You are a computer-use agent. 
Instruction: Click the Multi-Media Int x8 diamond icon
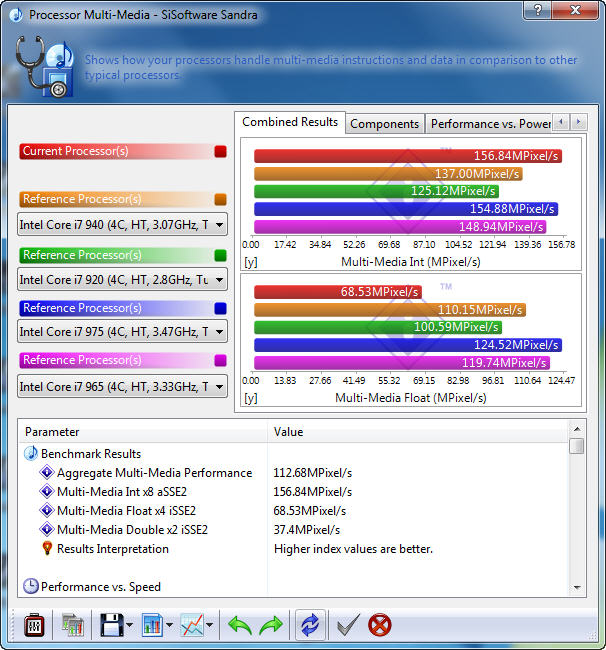(47, 491)
